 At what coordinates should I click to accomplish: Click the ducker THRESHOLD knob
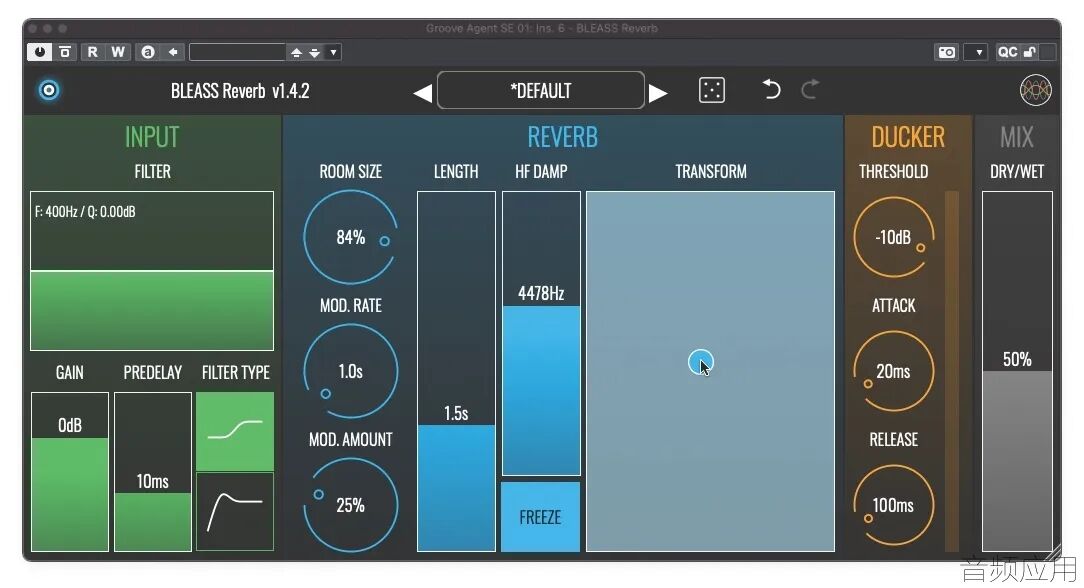[x=893, y=237]
